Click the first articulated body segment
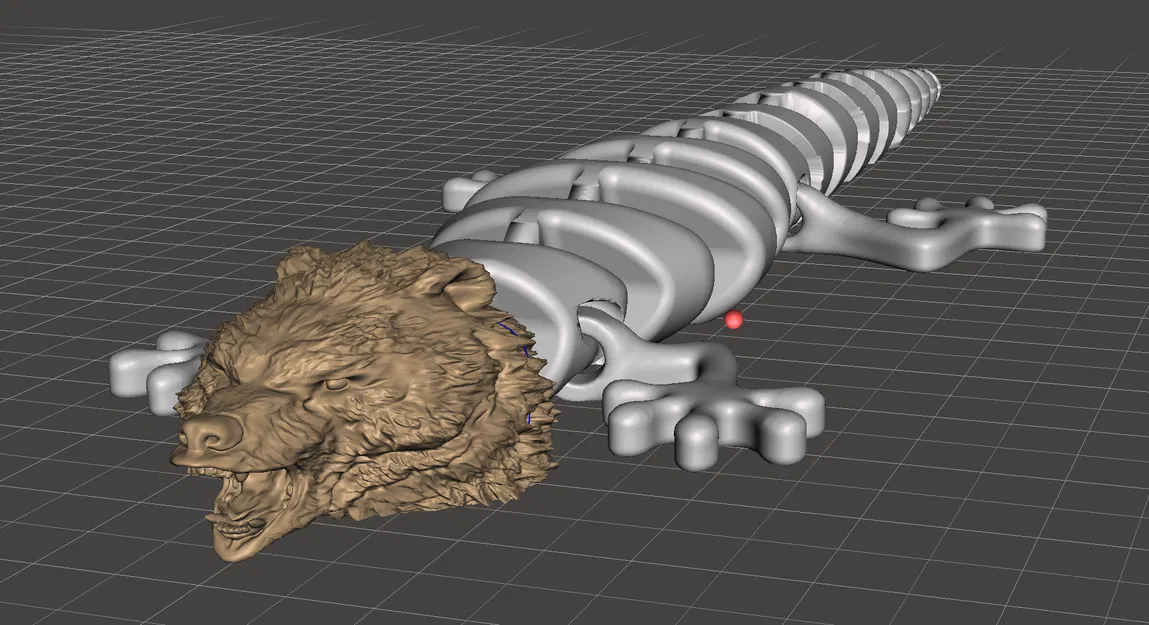Screen dimensions: 1149x625 pos(560,280)
